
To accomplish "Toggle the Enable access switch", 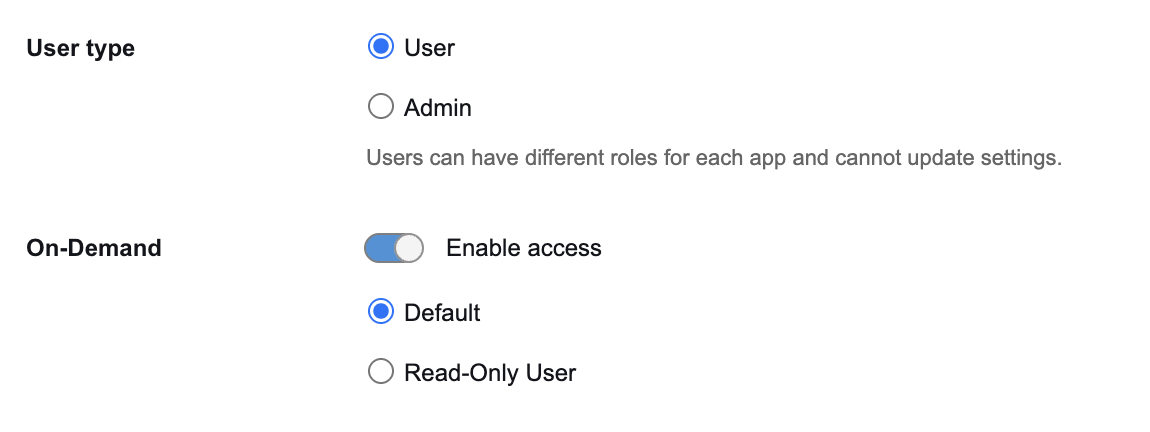I will pos(394,248).
